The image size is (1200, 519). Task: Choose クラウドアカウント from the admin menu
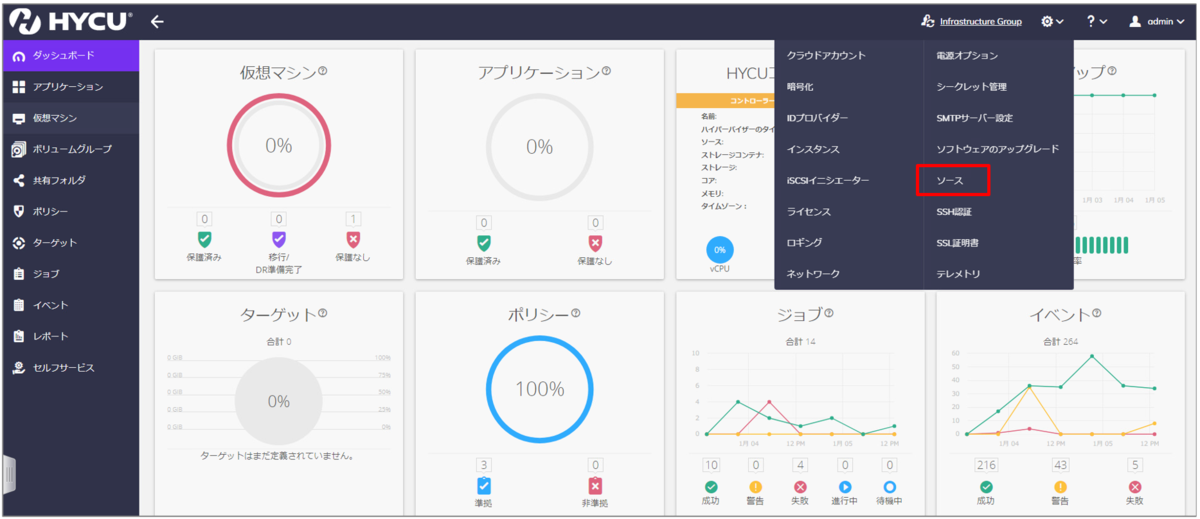coord(826,56)
